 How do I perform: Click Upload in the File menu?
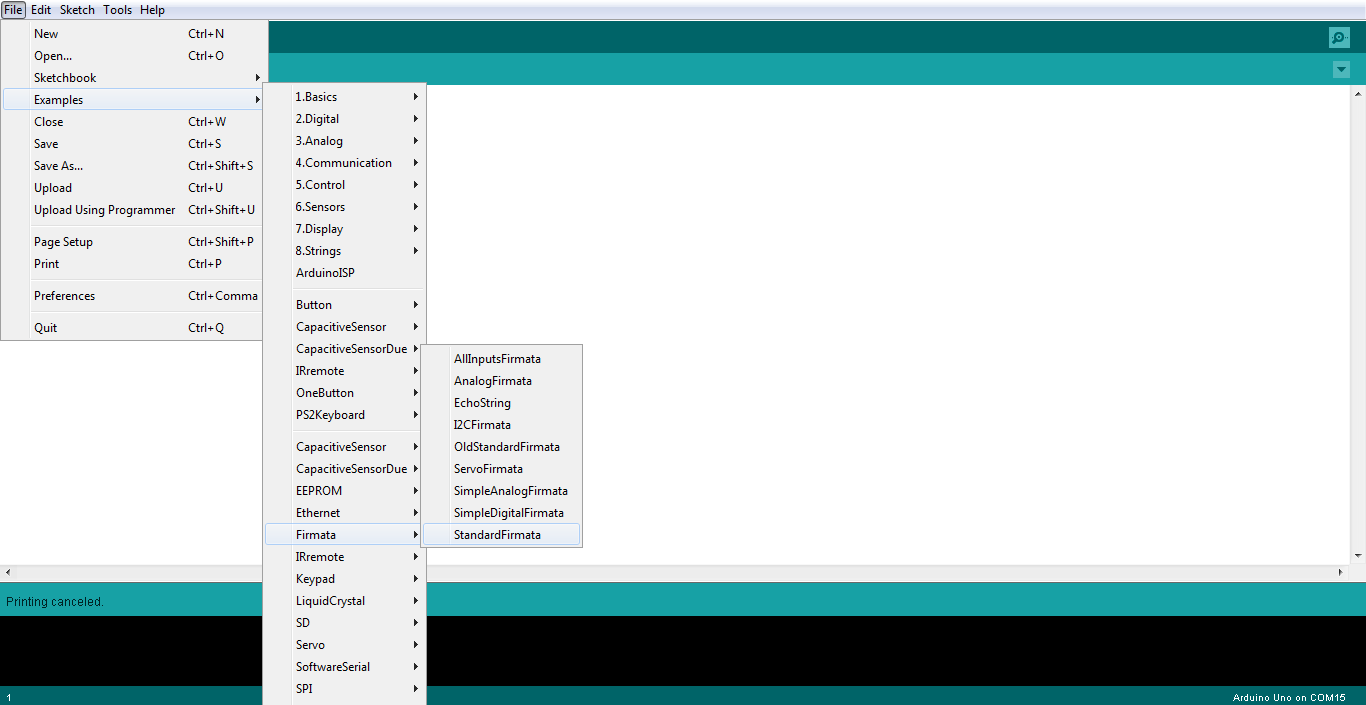pos(53,187)
